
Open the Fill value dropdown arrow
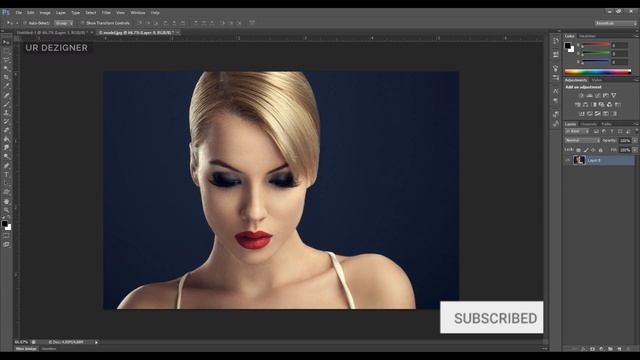coord(635,150)
